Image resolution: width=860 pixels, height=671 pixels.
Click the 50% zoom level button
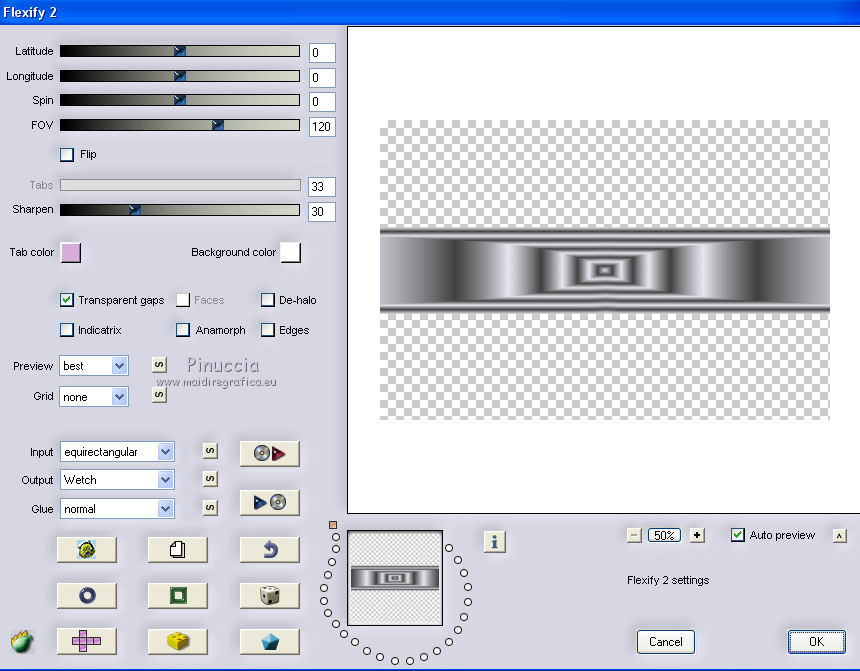tap(664, 535)
